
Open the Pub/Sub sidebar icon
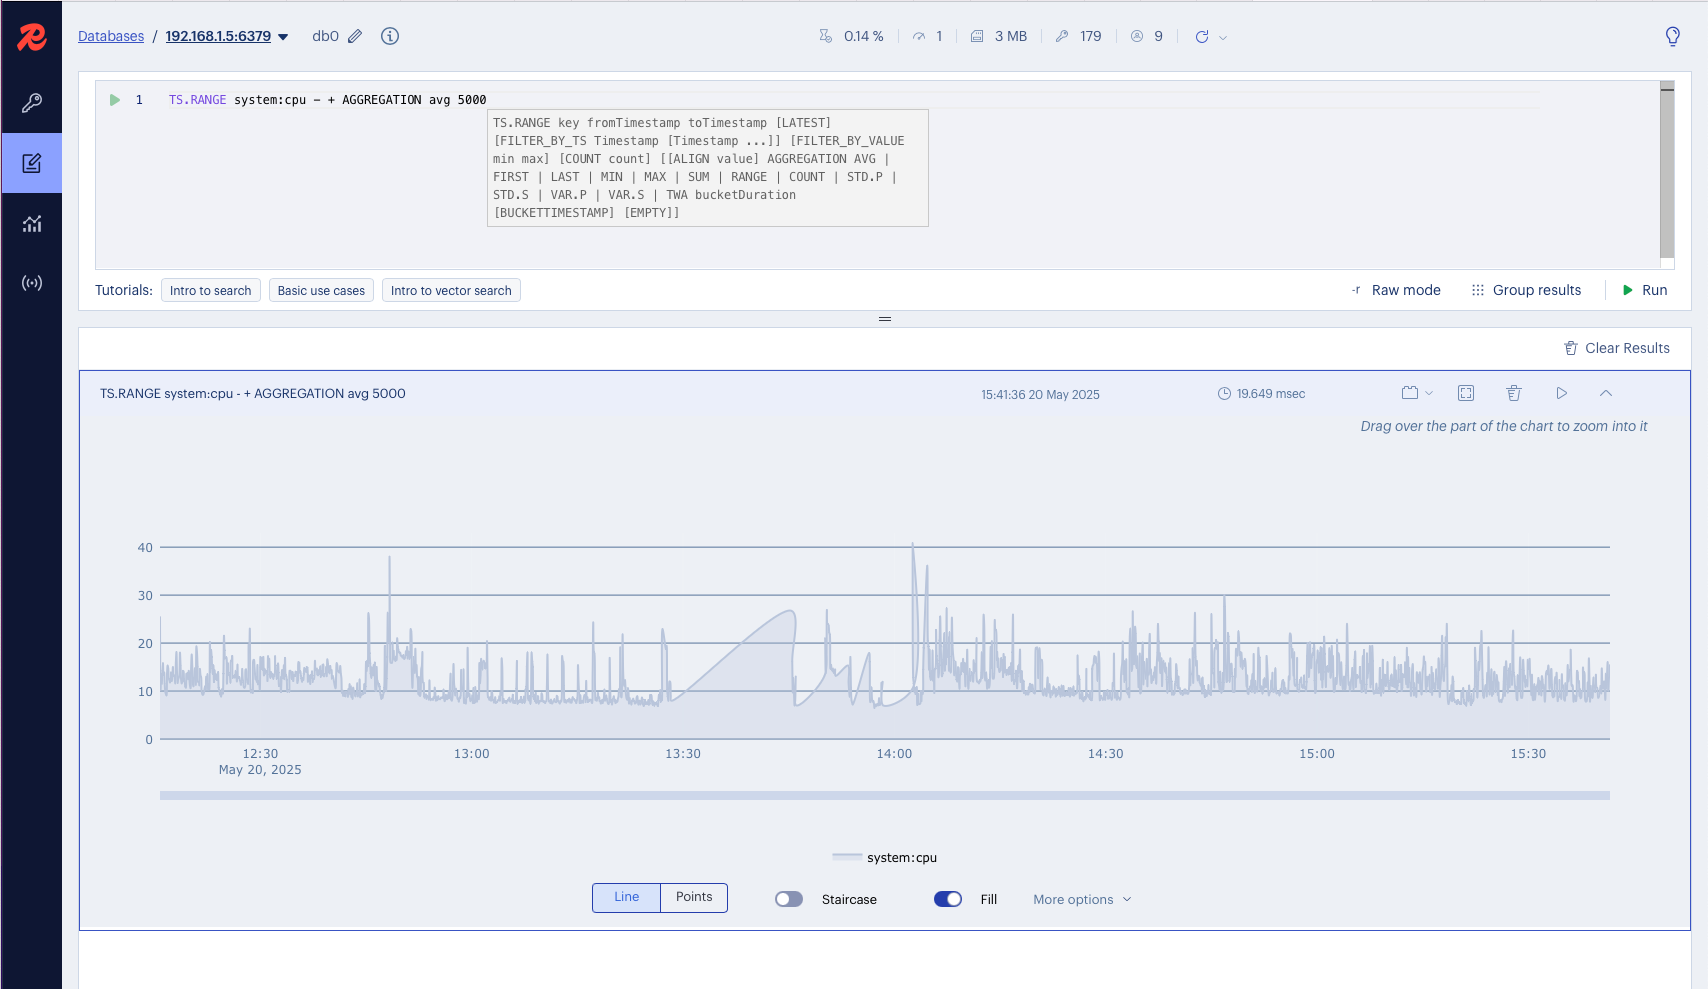point(32,283)
